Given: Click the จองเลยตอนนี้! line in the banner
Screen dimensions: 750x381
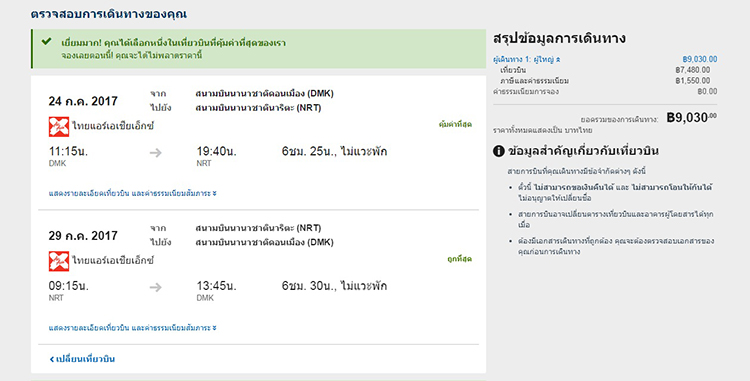Looking at the screenshot, I should (x=132, y=55).
